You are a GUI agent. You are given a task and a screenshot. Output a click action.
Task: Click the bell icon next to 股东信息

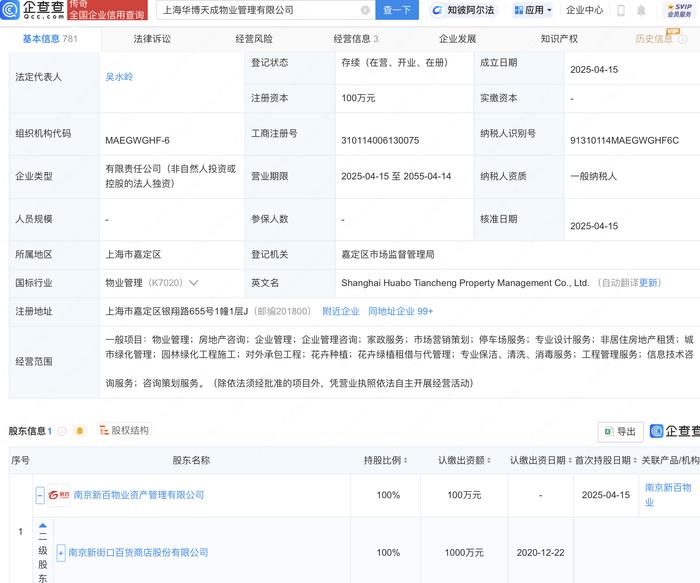80,431
